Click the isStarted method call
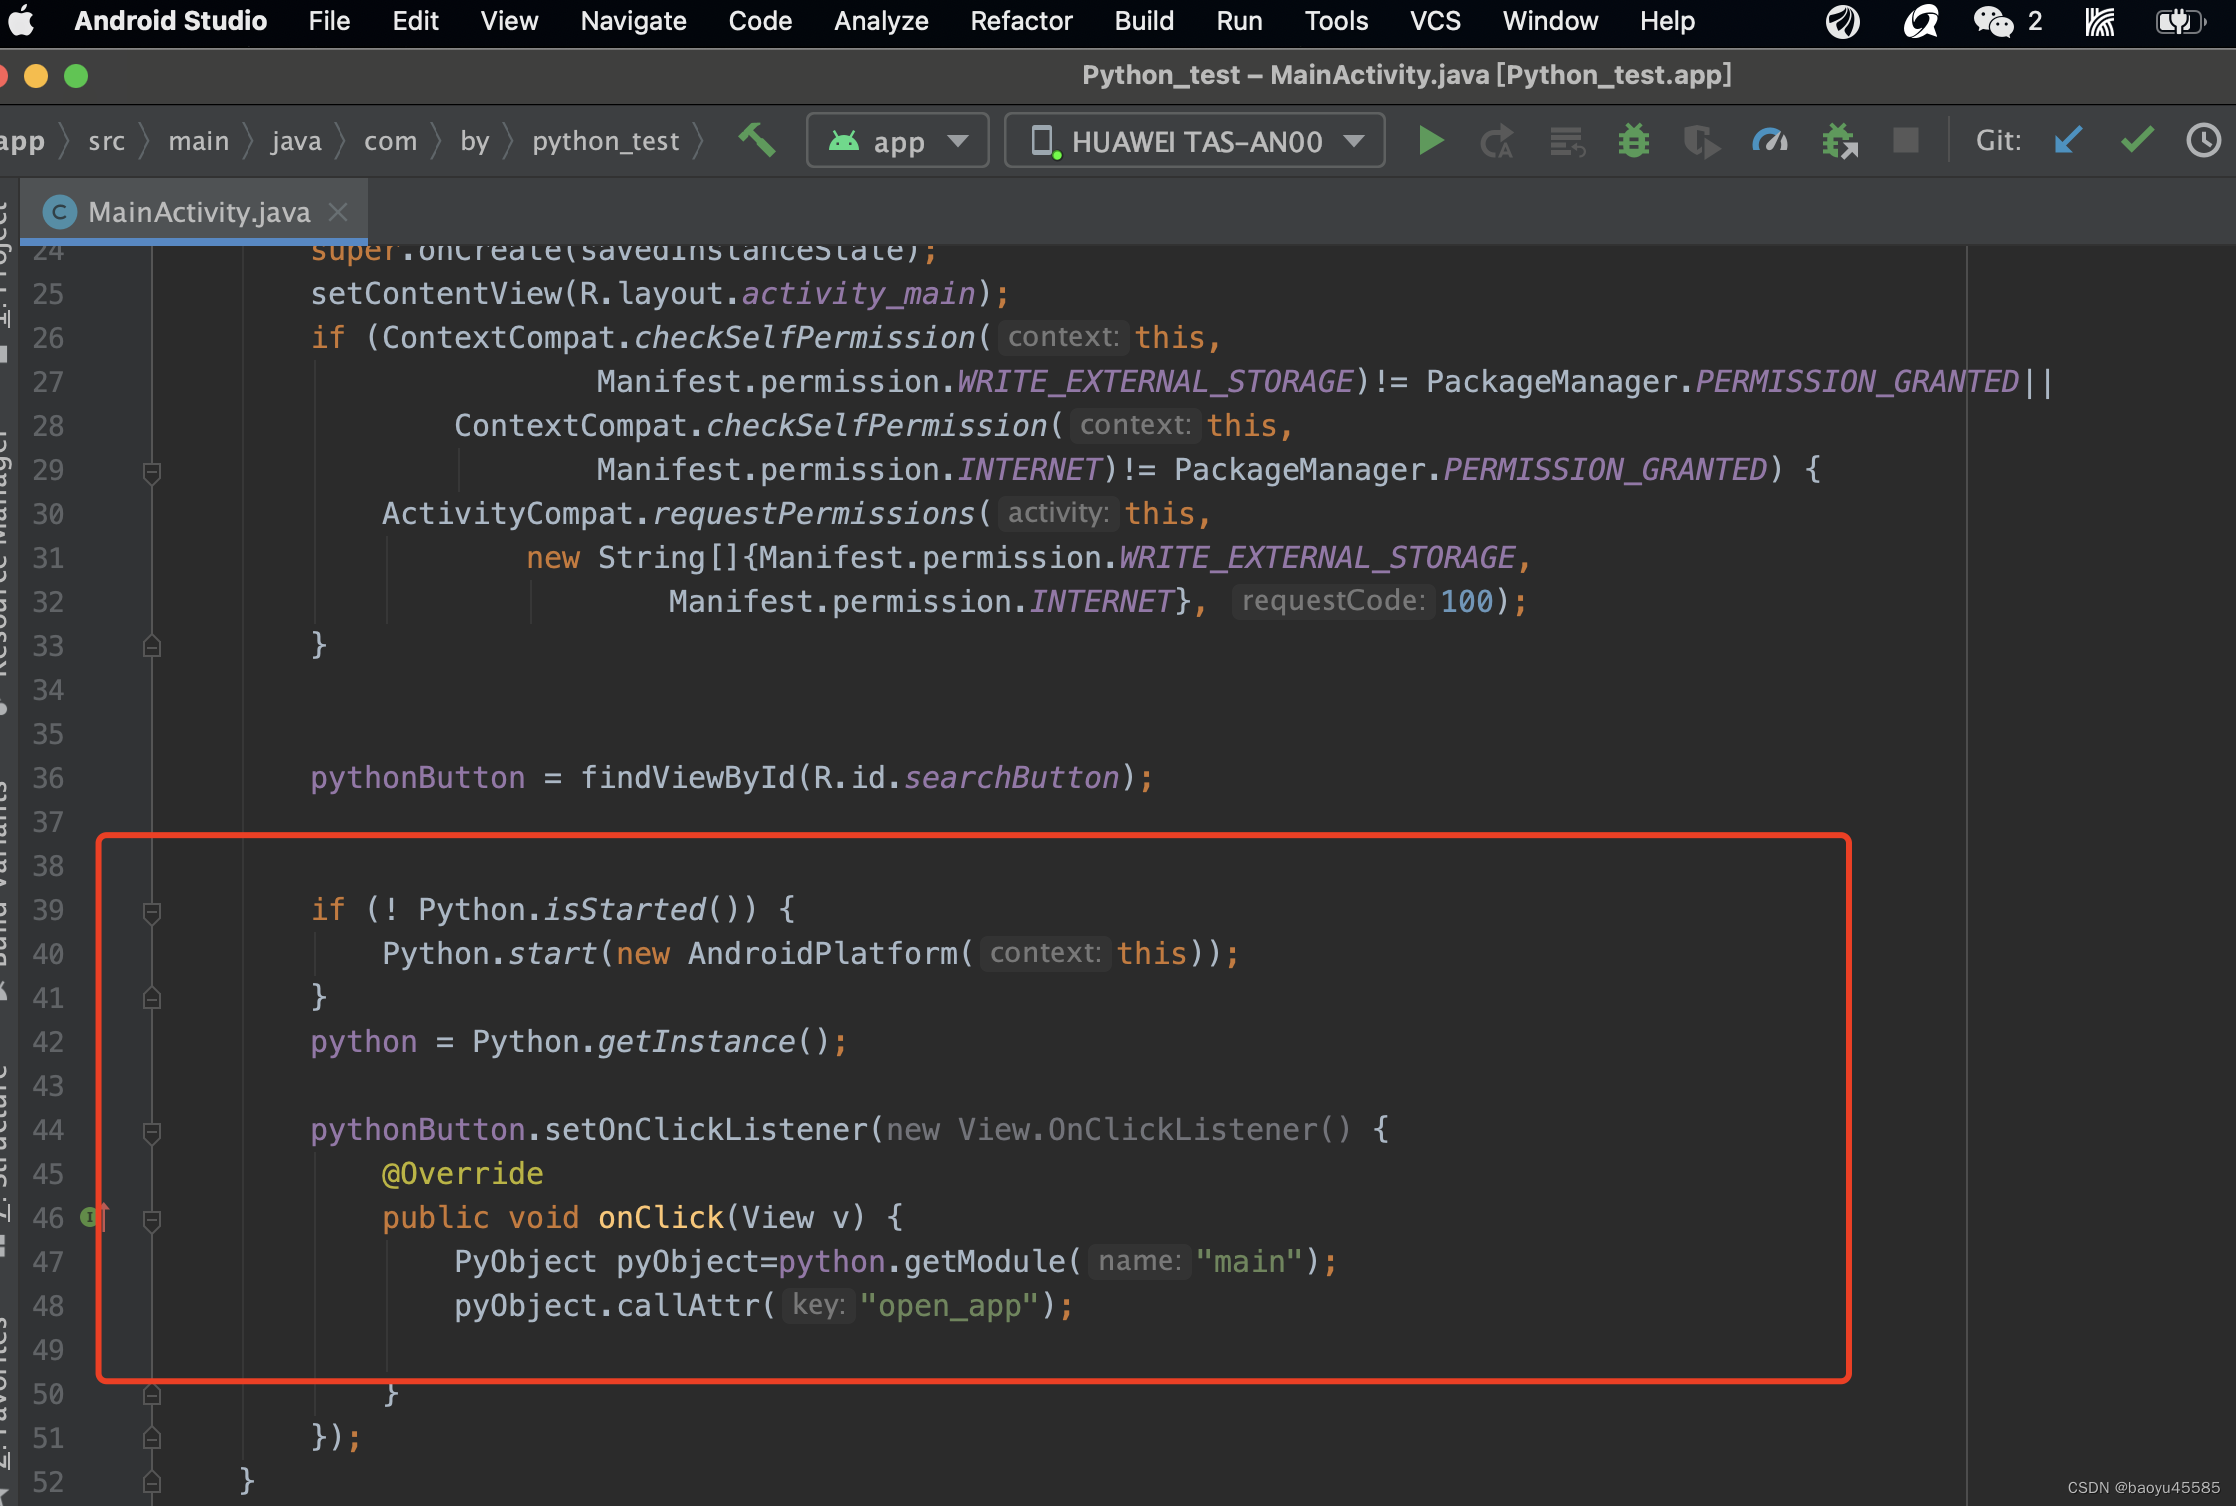This screenshot has height=1506, width=2236. [625, 910]
